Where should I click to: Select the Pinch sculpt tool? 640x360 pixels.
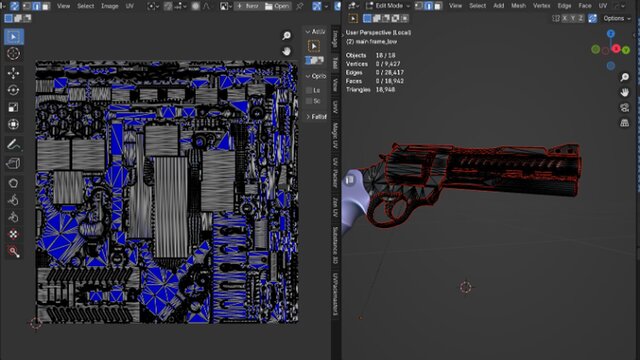click(13, 217)
